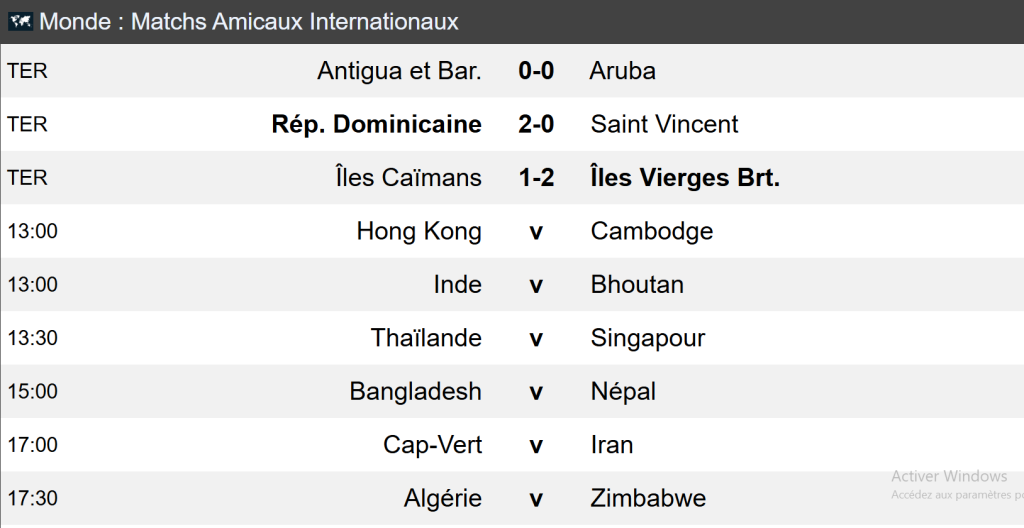Click the world map icon in header
Screen dimensions: 1024x528
(20, 21)
